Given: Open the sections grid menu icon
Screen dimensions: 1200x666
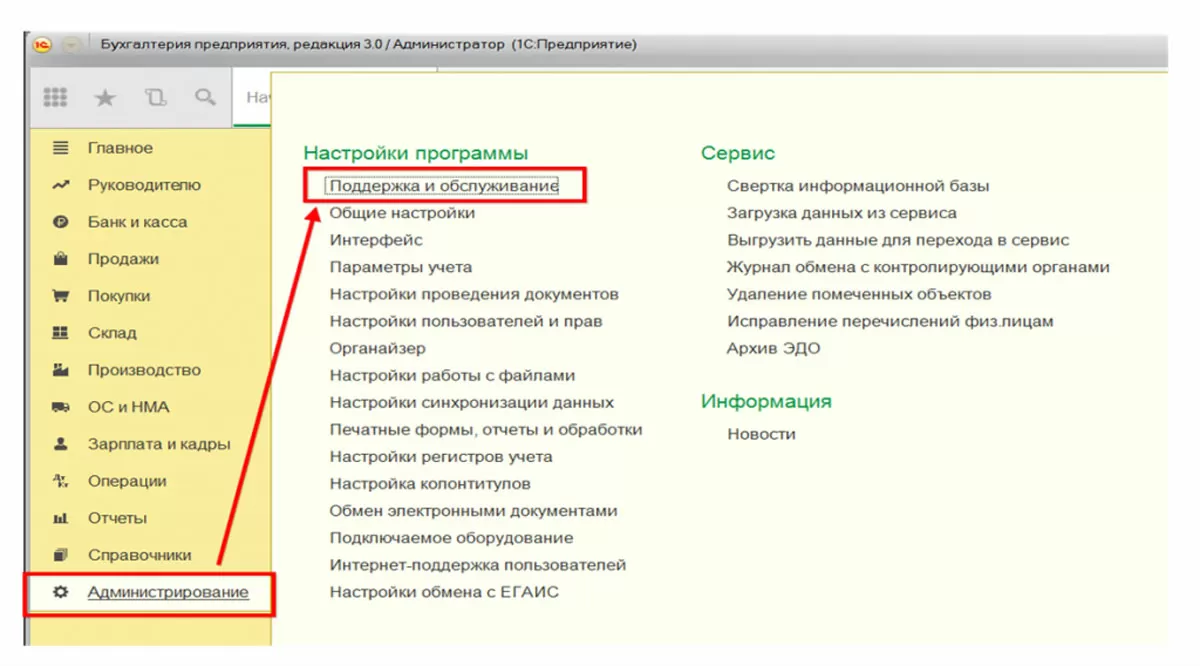Looking at the screenshot, I should (55, 97).
